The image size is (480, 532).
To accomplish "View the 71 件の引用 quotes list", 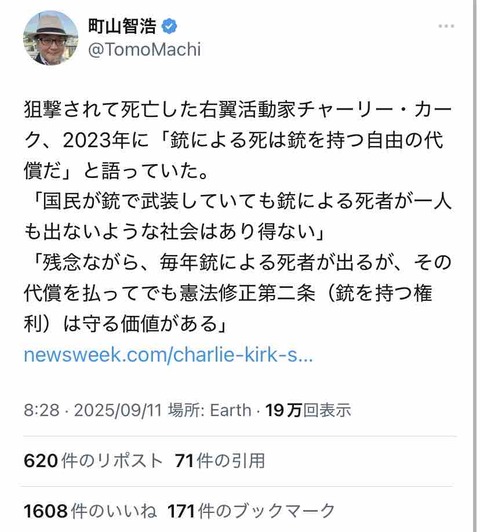I will click(220, 461).
